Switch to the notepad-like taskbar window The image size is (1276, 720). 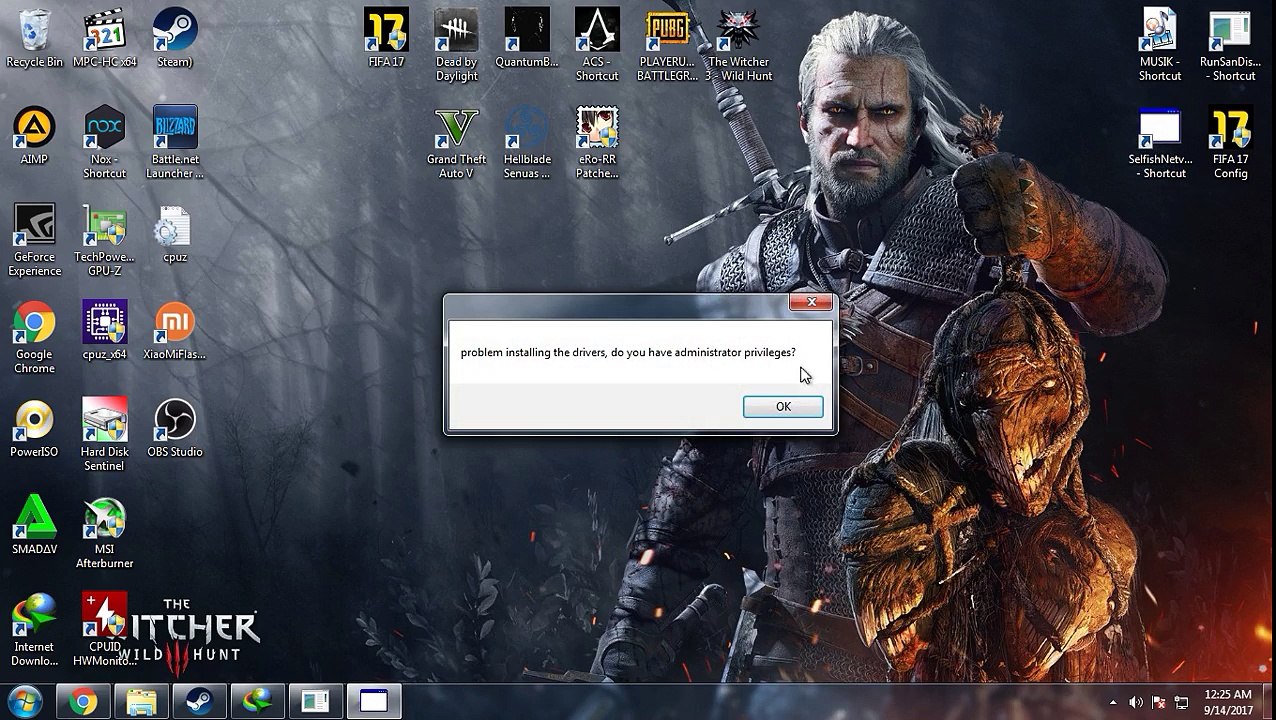(x=316, y=702)
